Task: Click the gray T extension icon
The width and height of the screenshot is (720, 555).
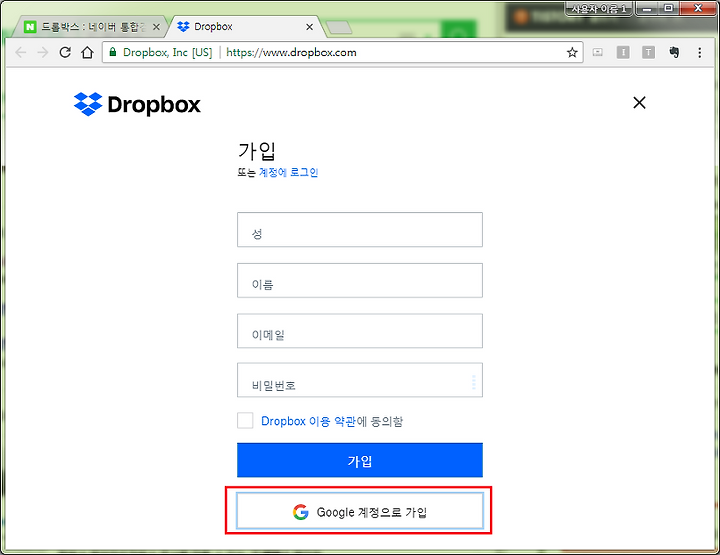Action: click(x=648, y=52)
